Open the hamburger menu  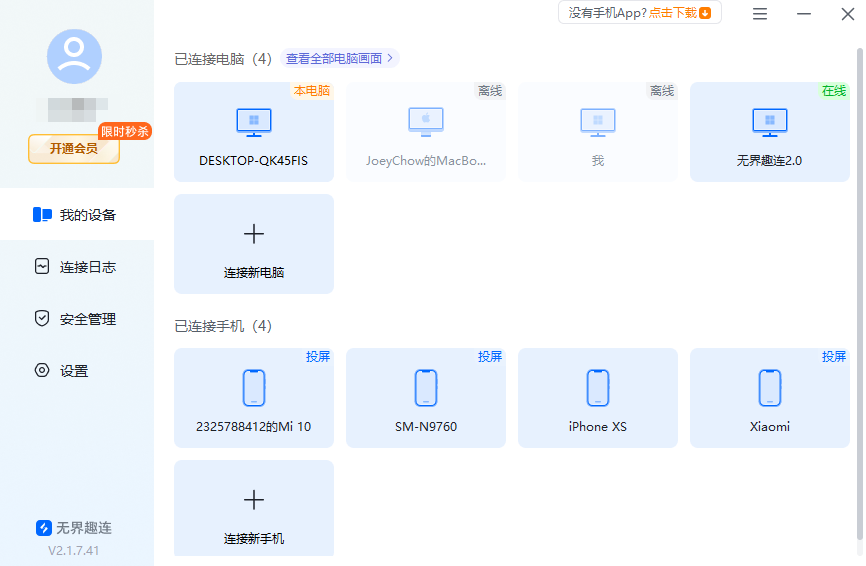760,14
